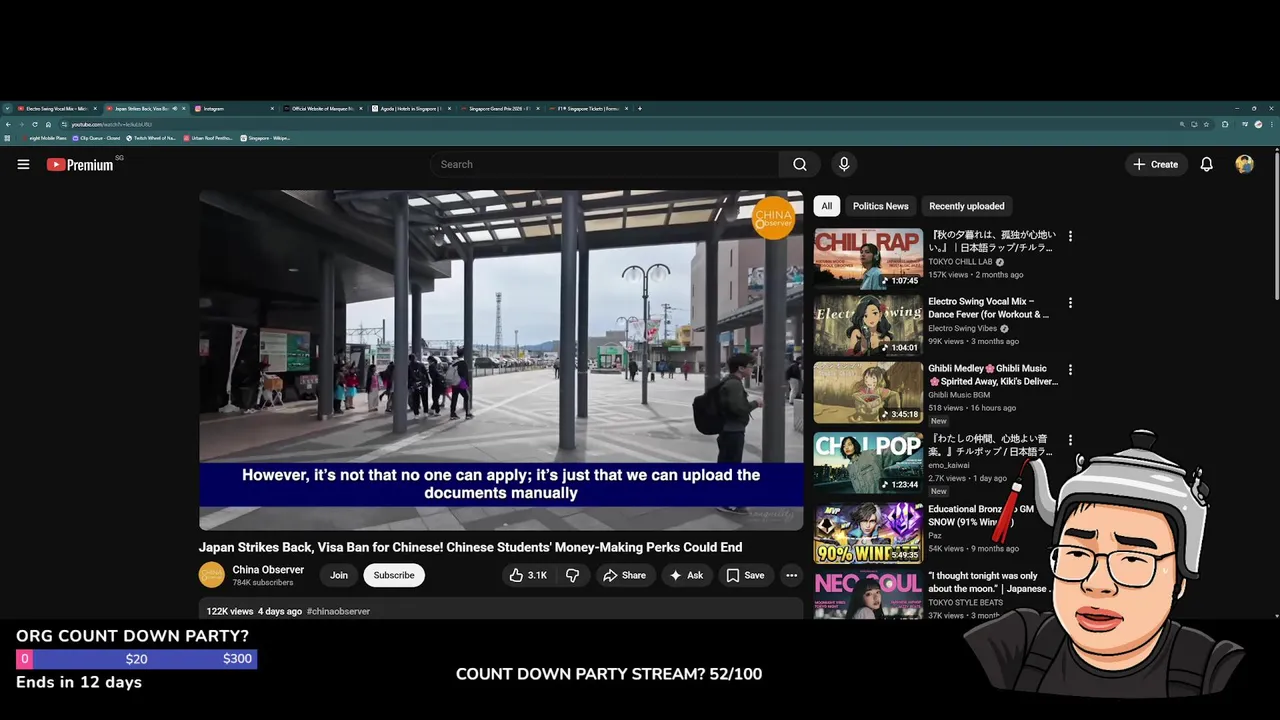This screenshot has height=720, width=1280.
Task: Click China Observer channel avatar
Action: coord(212,575)
